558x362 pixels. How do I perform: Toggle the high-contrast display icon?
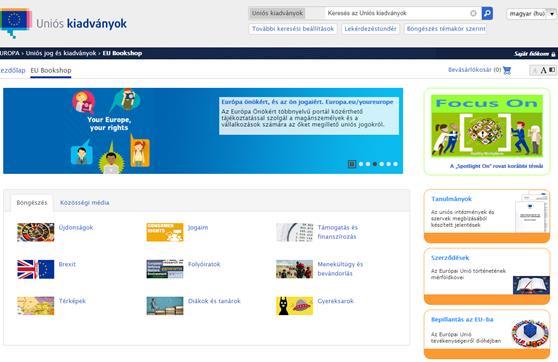pyautogui.click(x=552, y=70)
